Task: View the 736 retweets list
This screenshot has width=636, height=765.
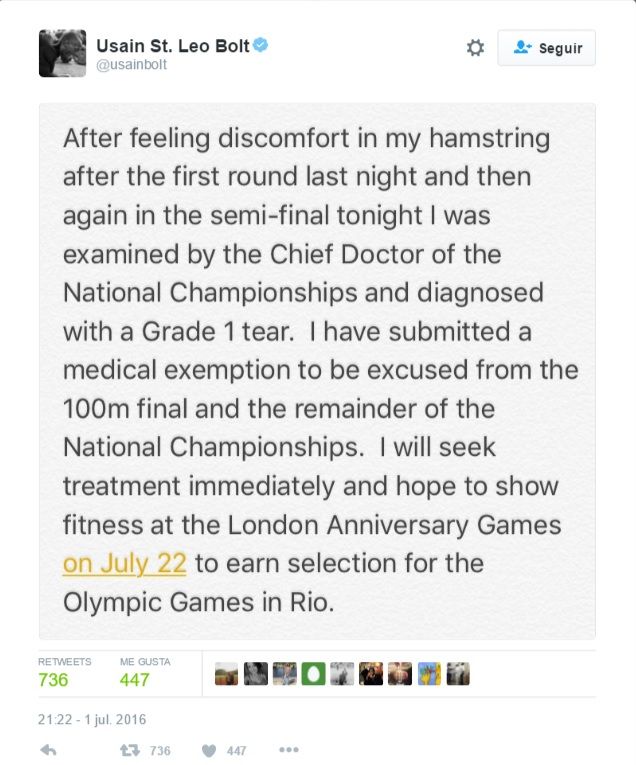Action: (x=53, y=680)
